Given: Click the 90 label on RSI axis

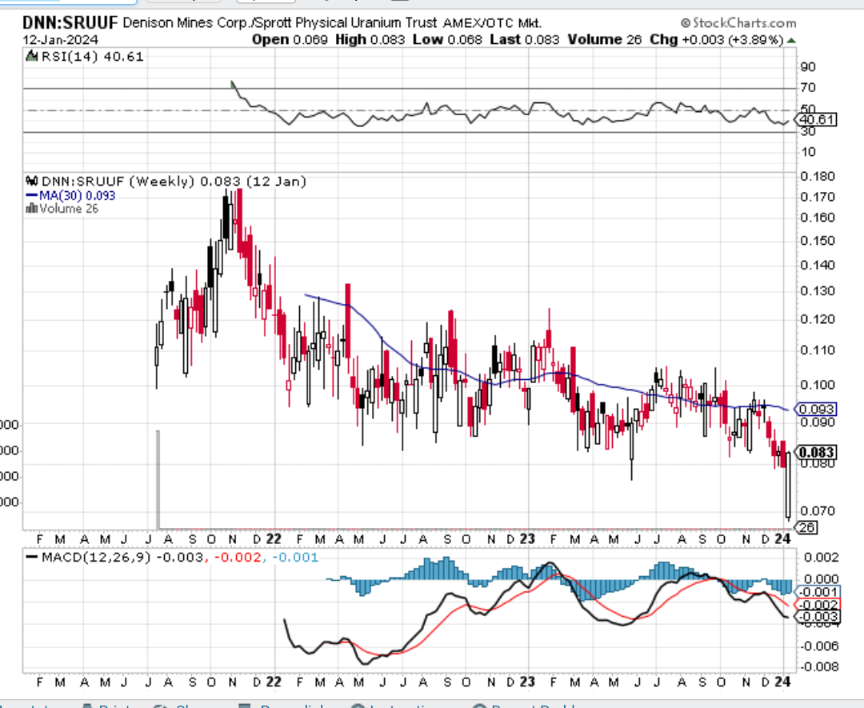Looking at the screenshot, I should (808, 67).
